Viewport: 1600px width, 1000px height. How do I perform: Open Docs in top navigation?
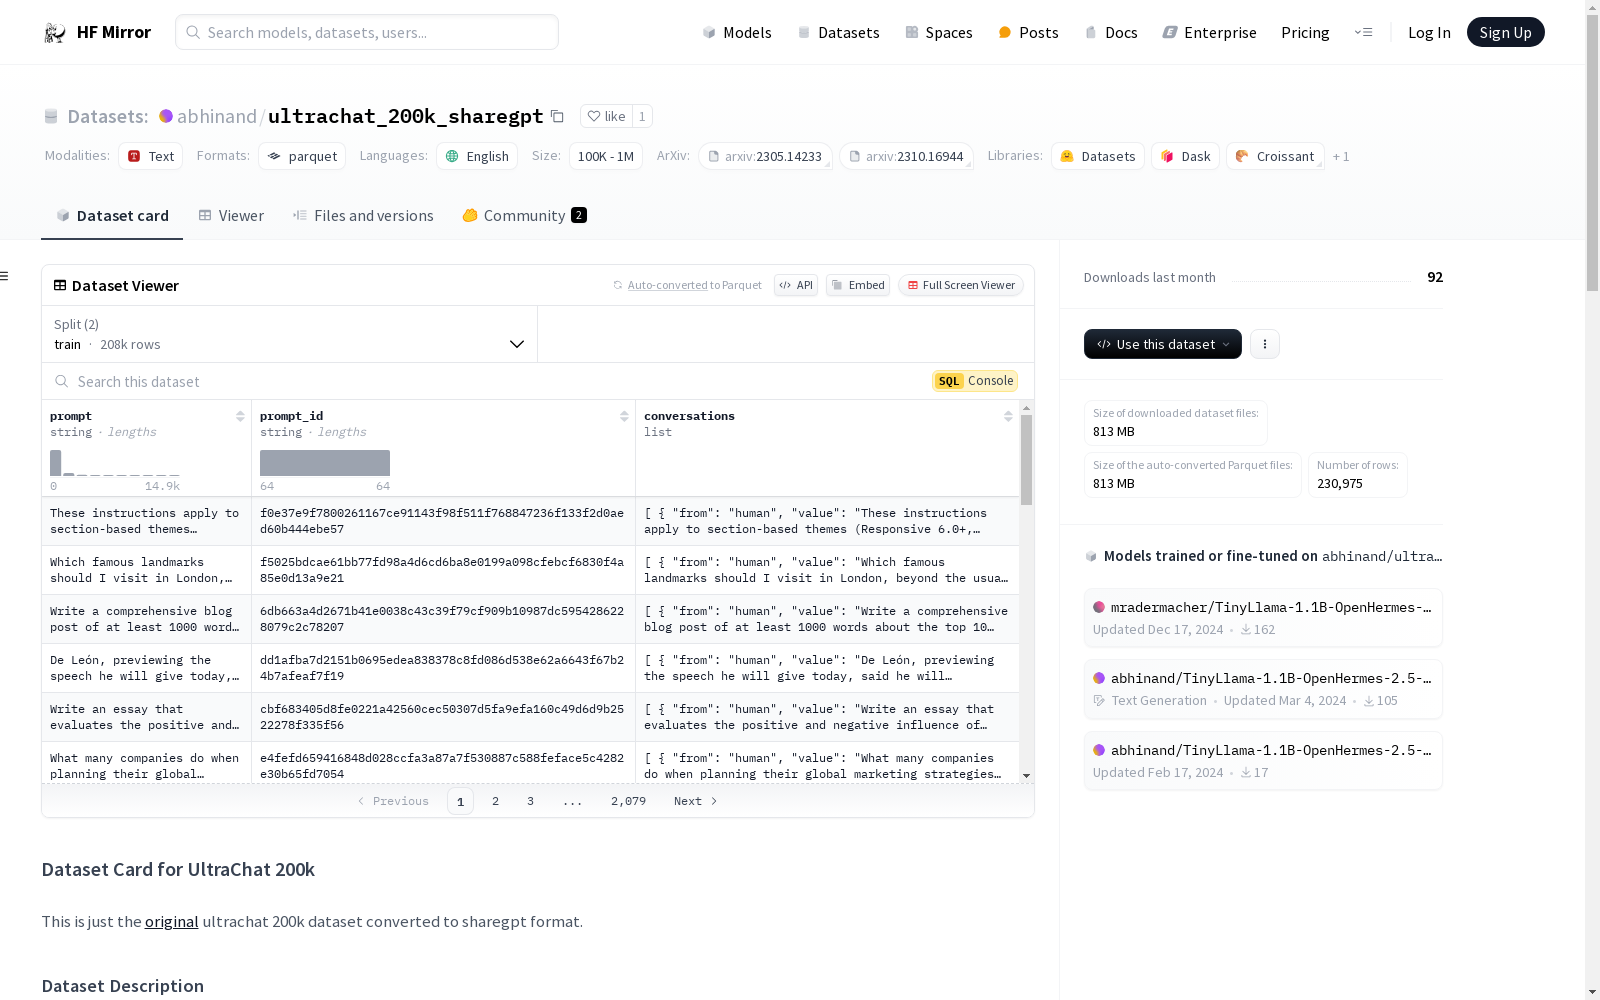pyautogui.click(x=1111, y=33)
